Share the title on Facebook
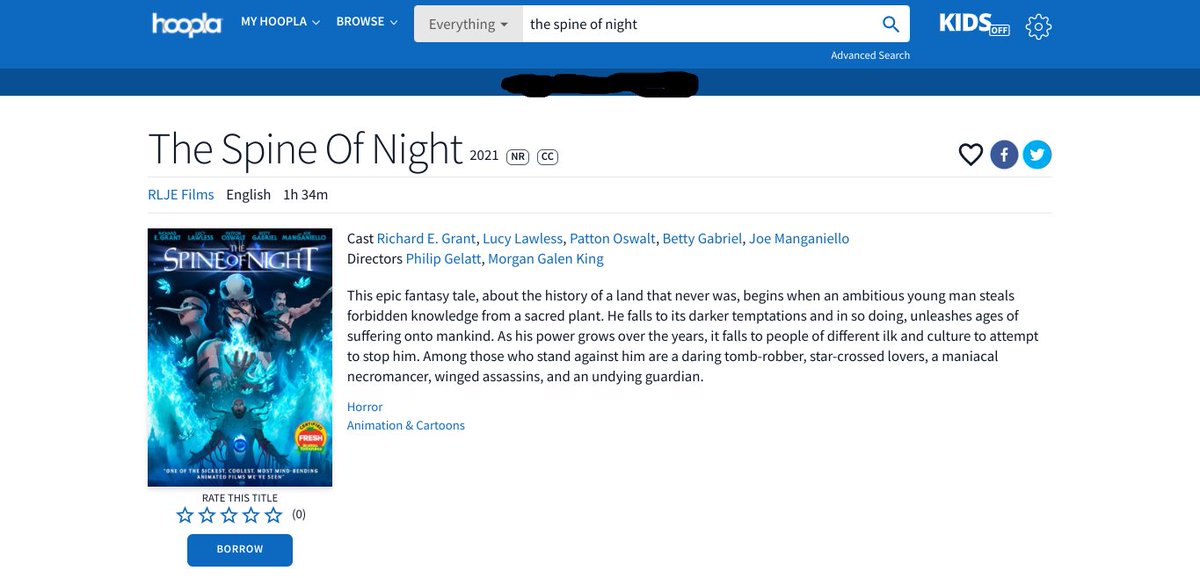 click(1004, 155)
